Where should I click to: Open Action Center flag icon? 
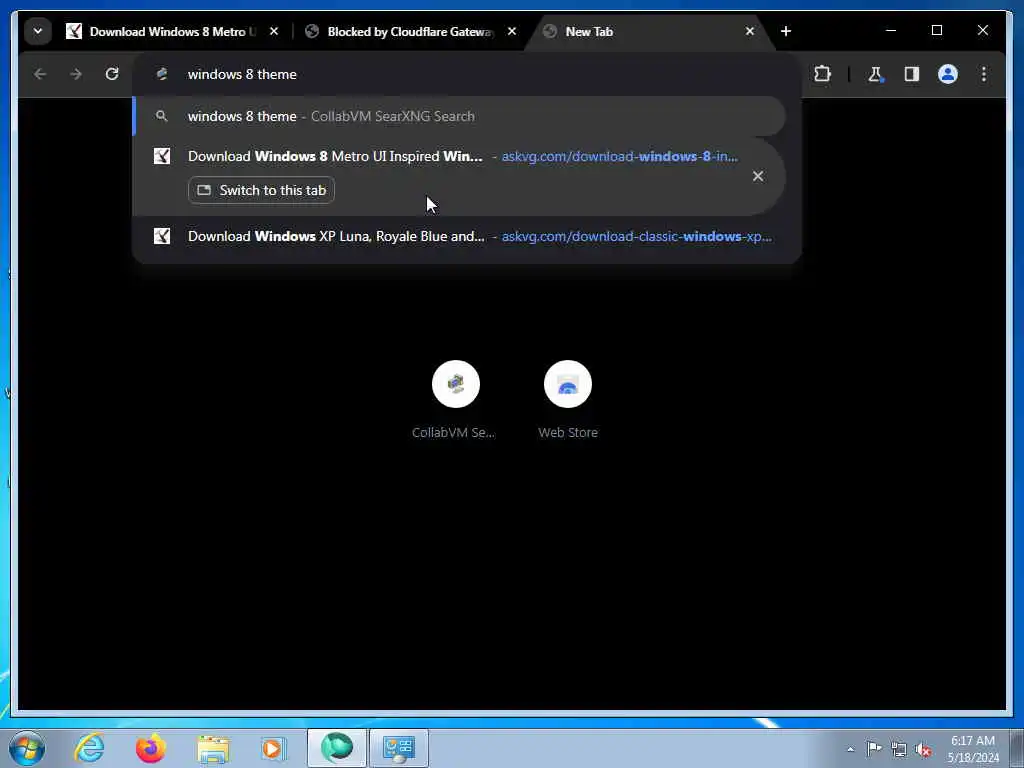[874, 748]
